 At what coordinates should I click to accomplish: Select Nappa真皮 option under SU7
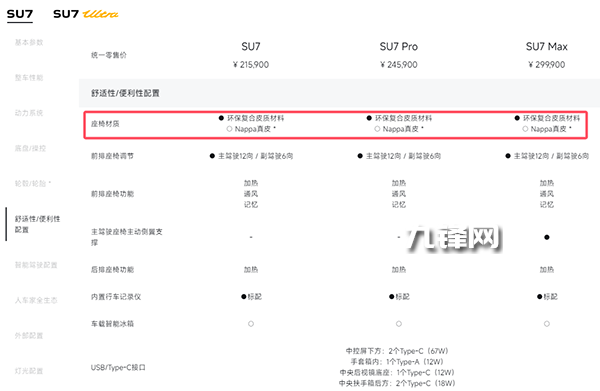(x=229, y=129)
